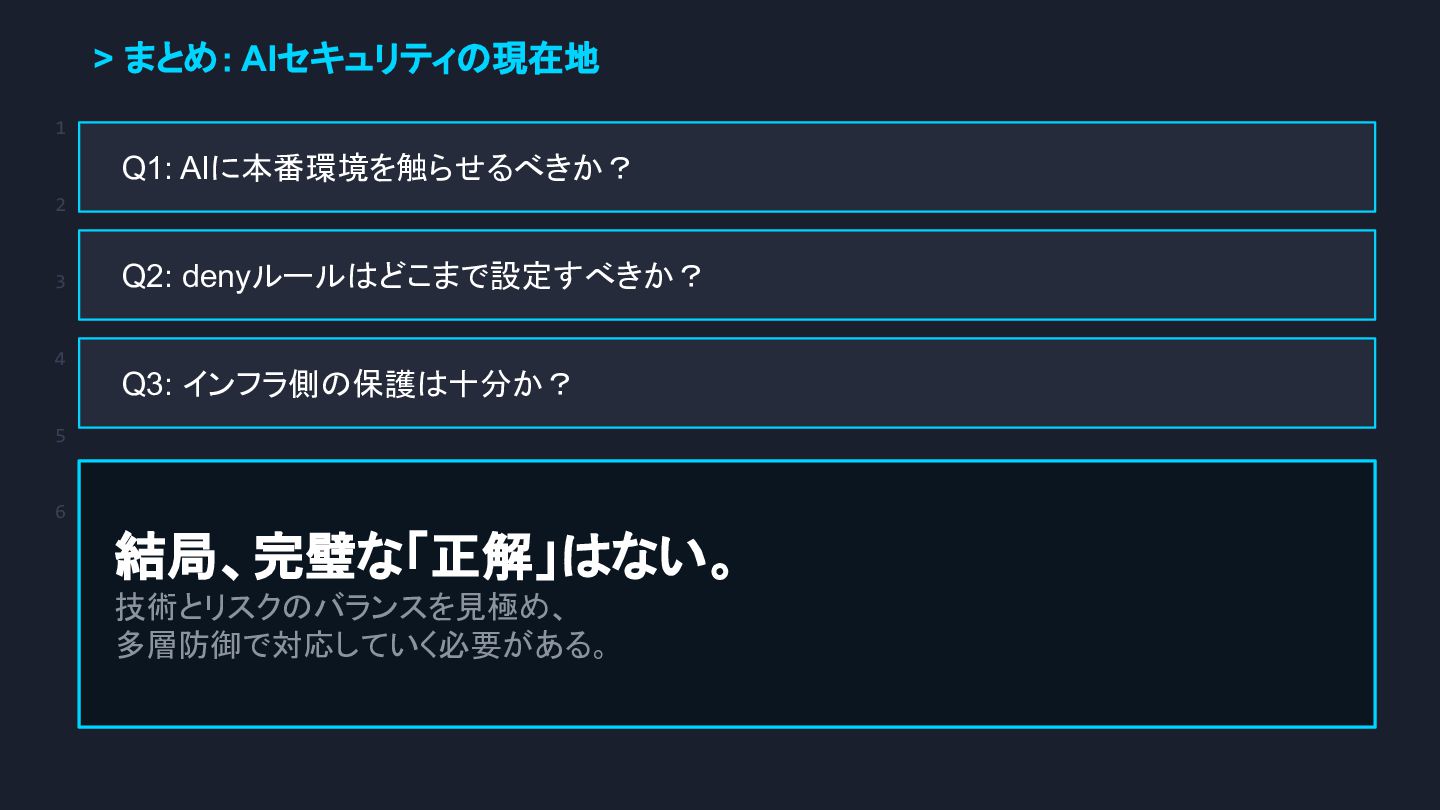Click margin number 2 on the left
The height and width of the screenshot is (810, 1440).
pyautogui.click(x=61, y=205)
